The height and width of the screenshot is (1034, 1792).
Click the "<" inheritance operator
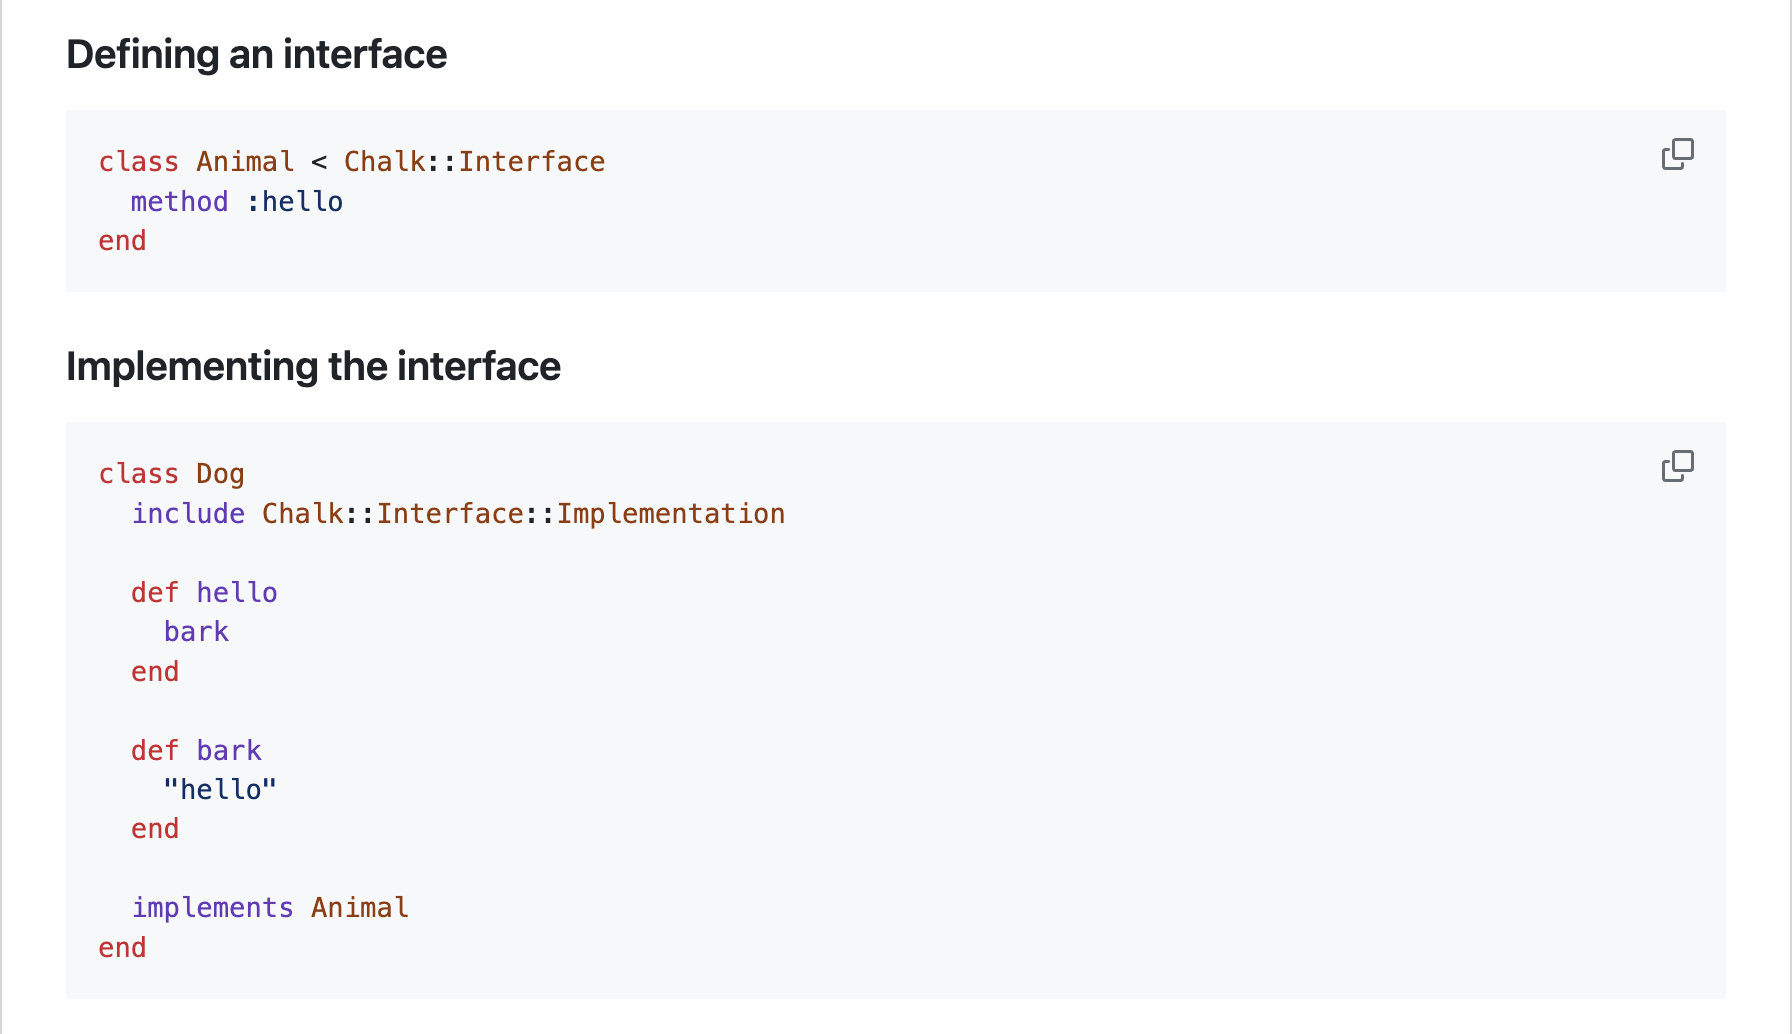click(319, 162)
